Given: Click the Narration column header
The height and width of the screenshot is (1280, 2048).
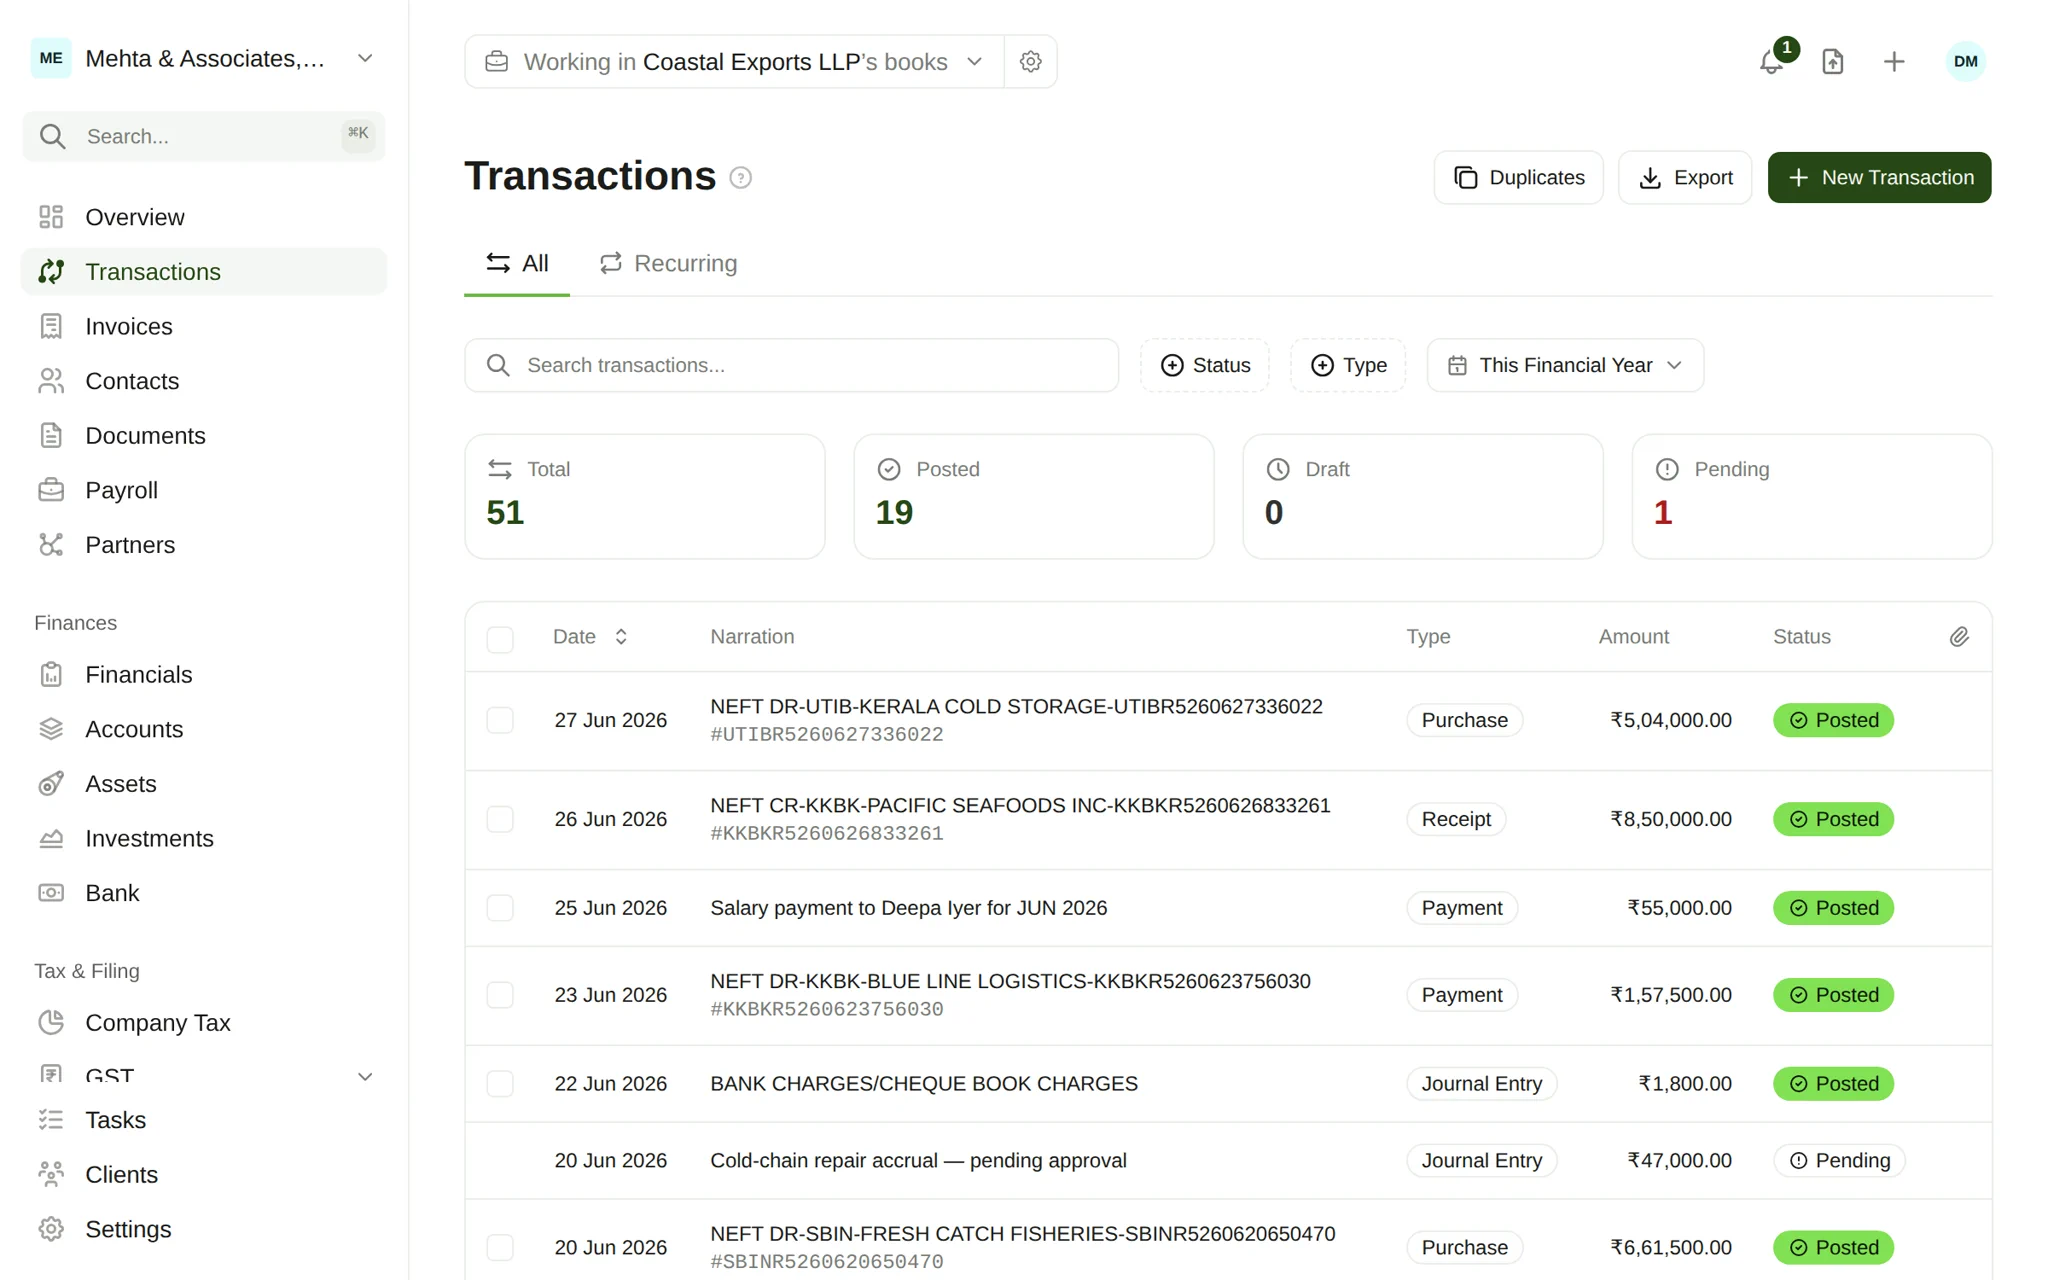Looking at the screenshot, I should coord(752,637).
